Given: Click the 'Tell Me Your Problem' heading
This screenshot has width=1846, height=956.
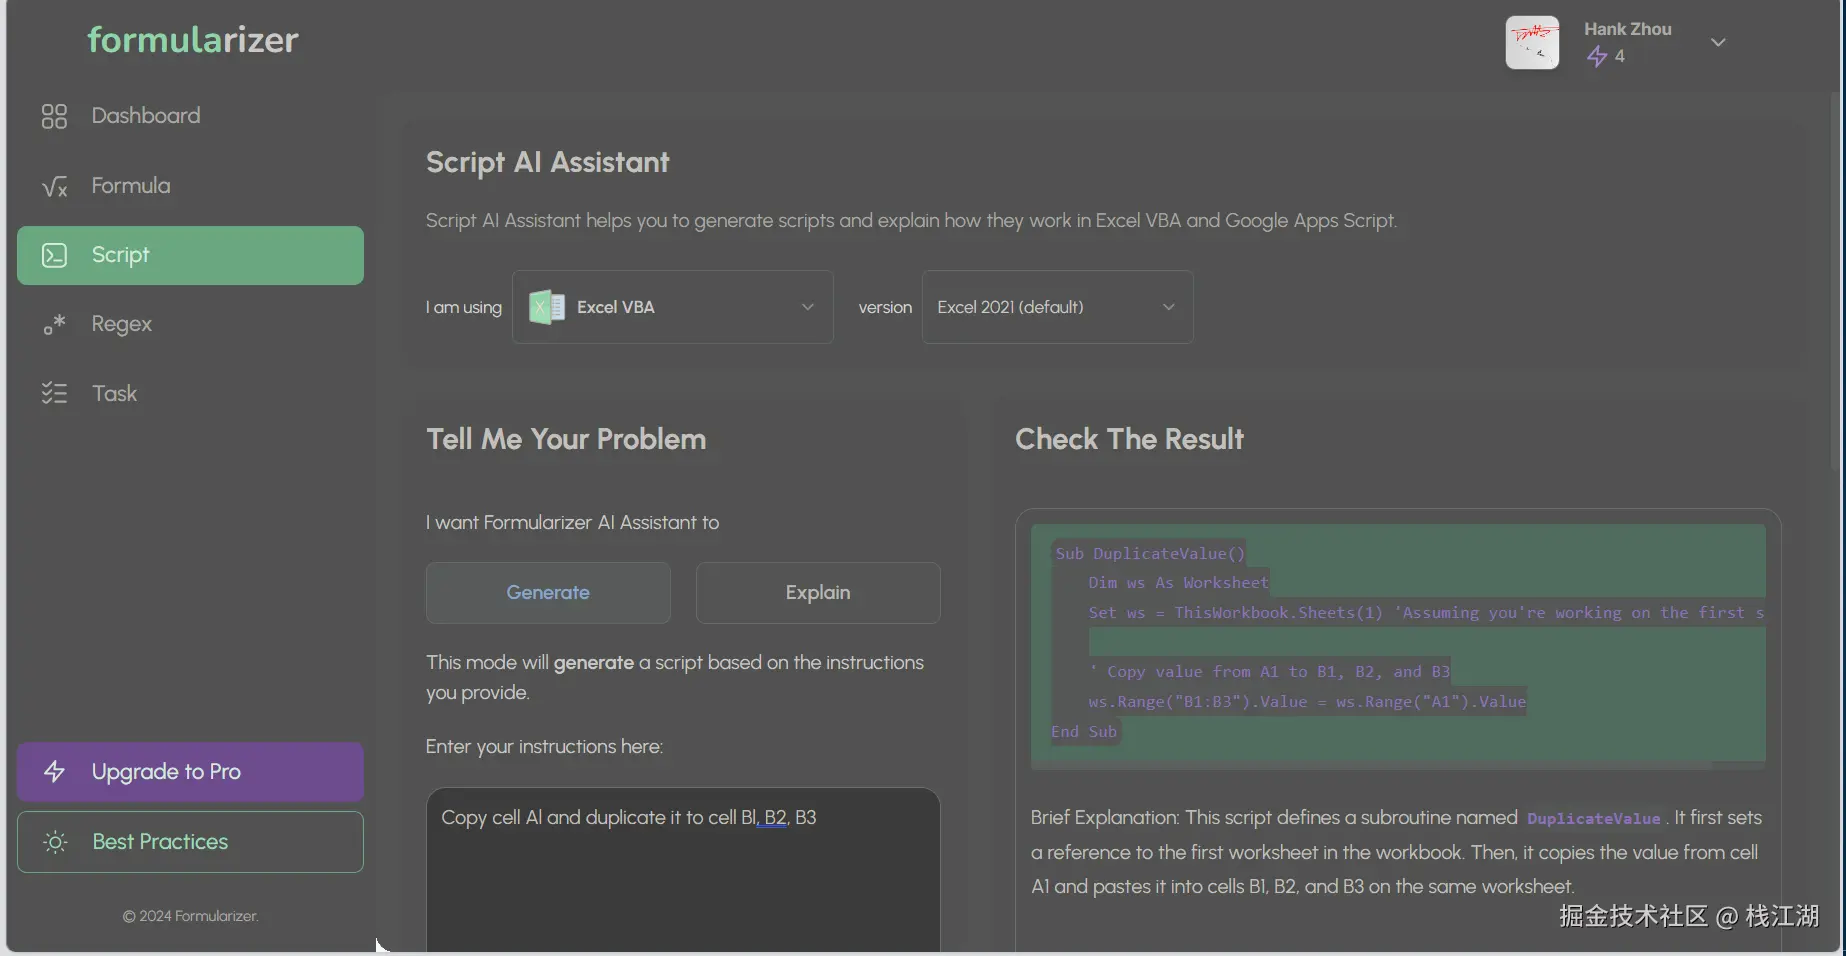Looking at the screenshot, I should [x=566, y=439].
